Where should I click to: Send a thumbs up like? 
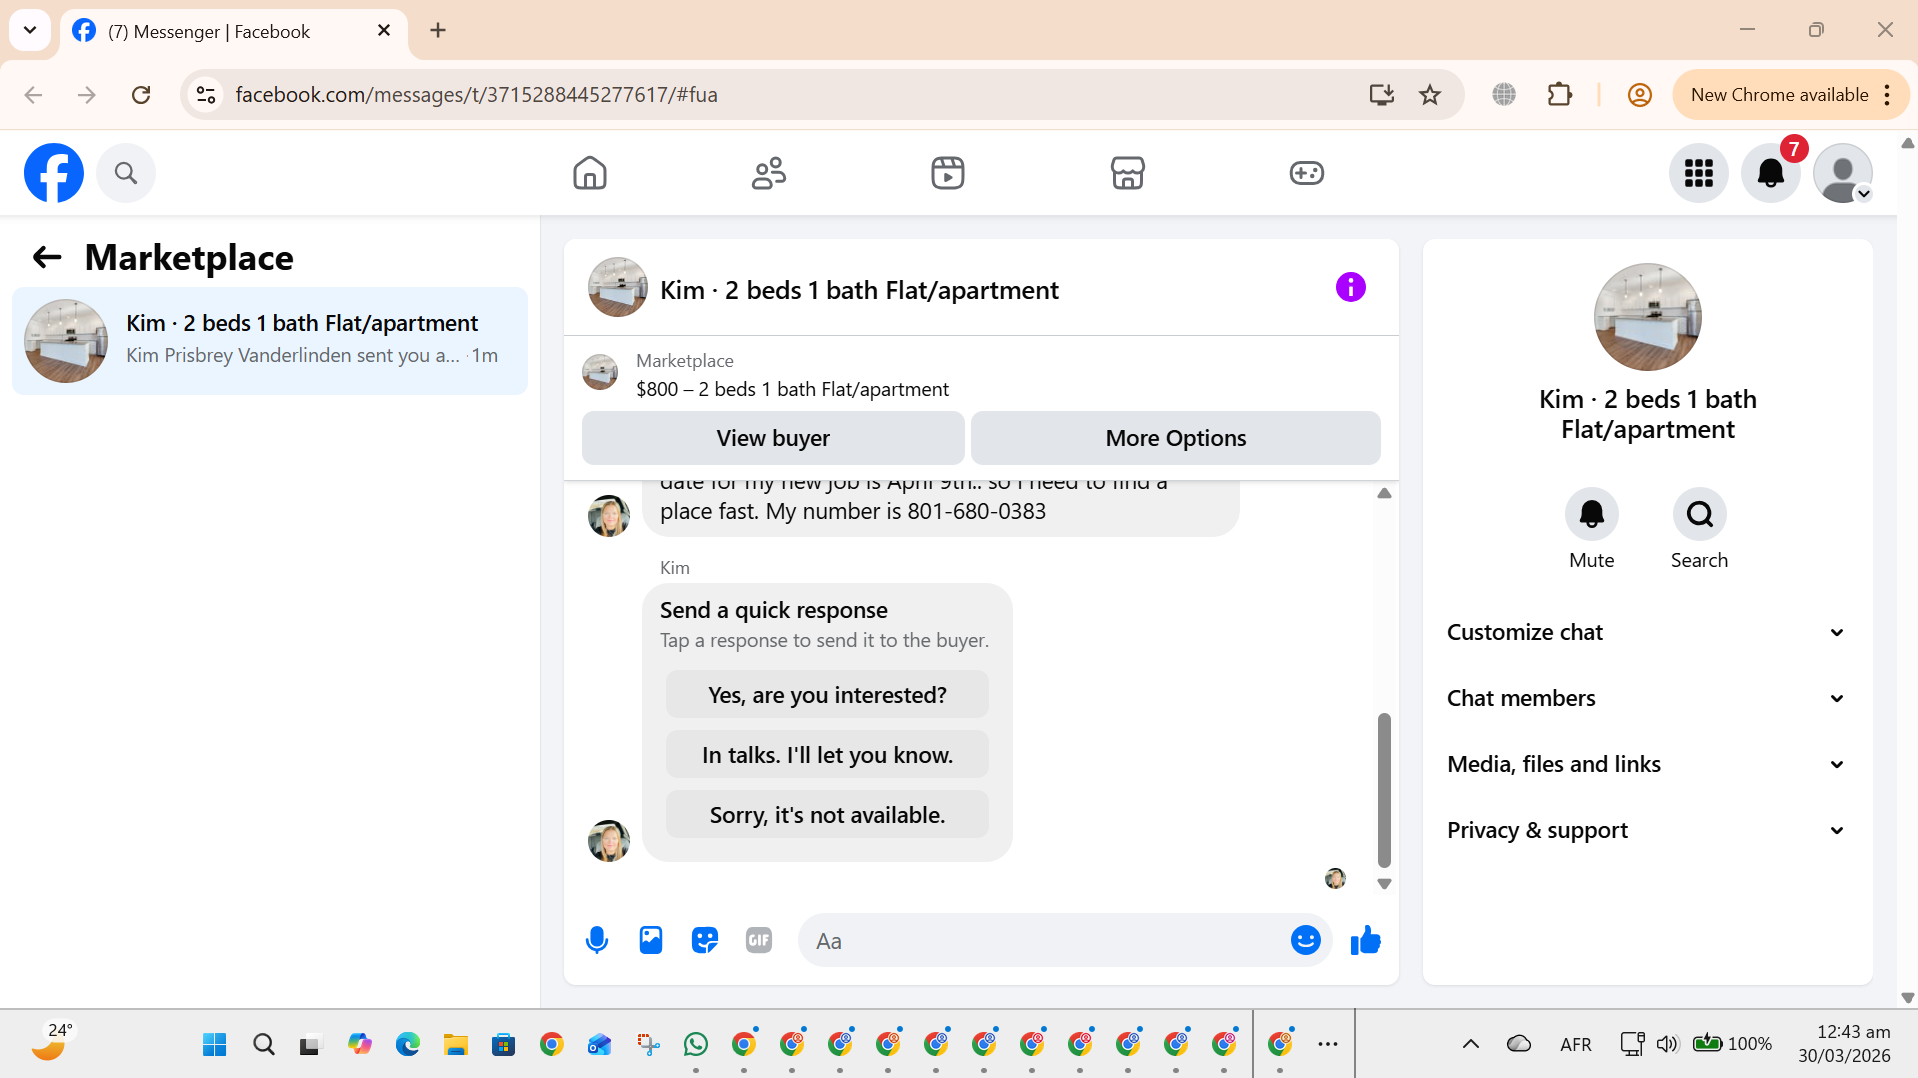pos(1366,941)
